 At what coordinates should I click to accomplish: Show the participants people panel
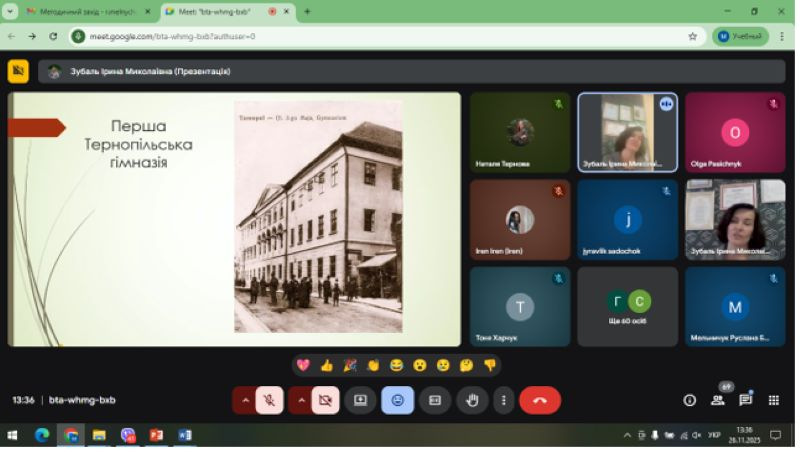coord(717,400)
